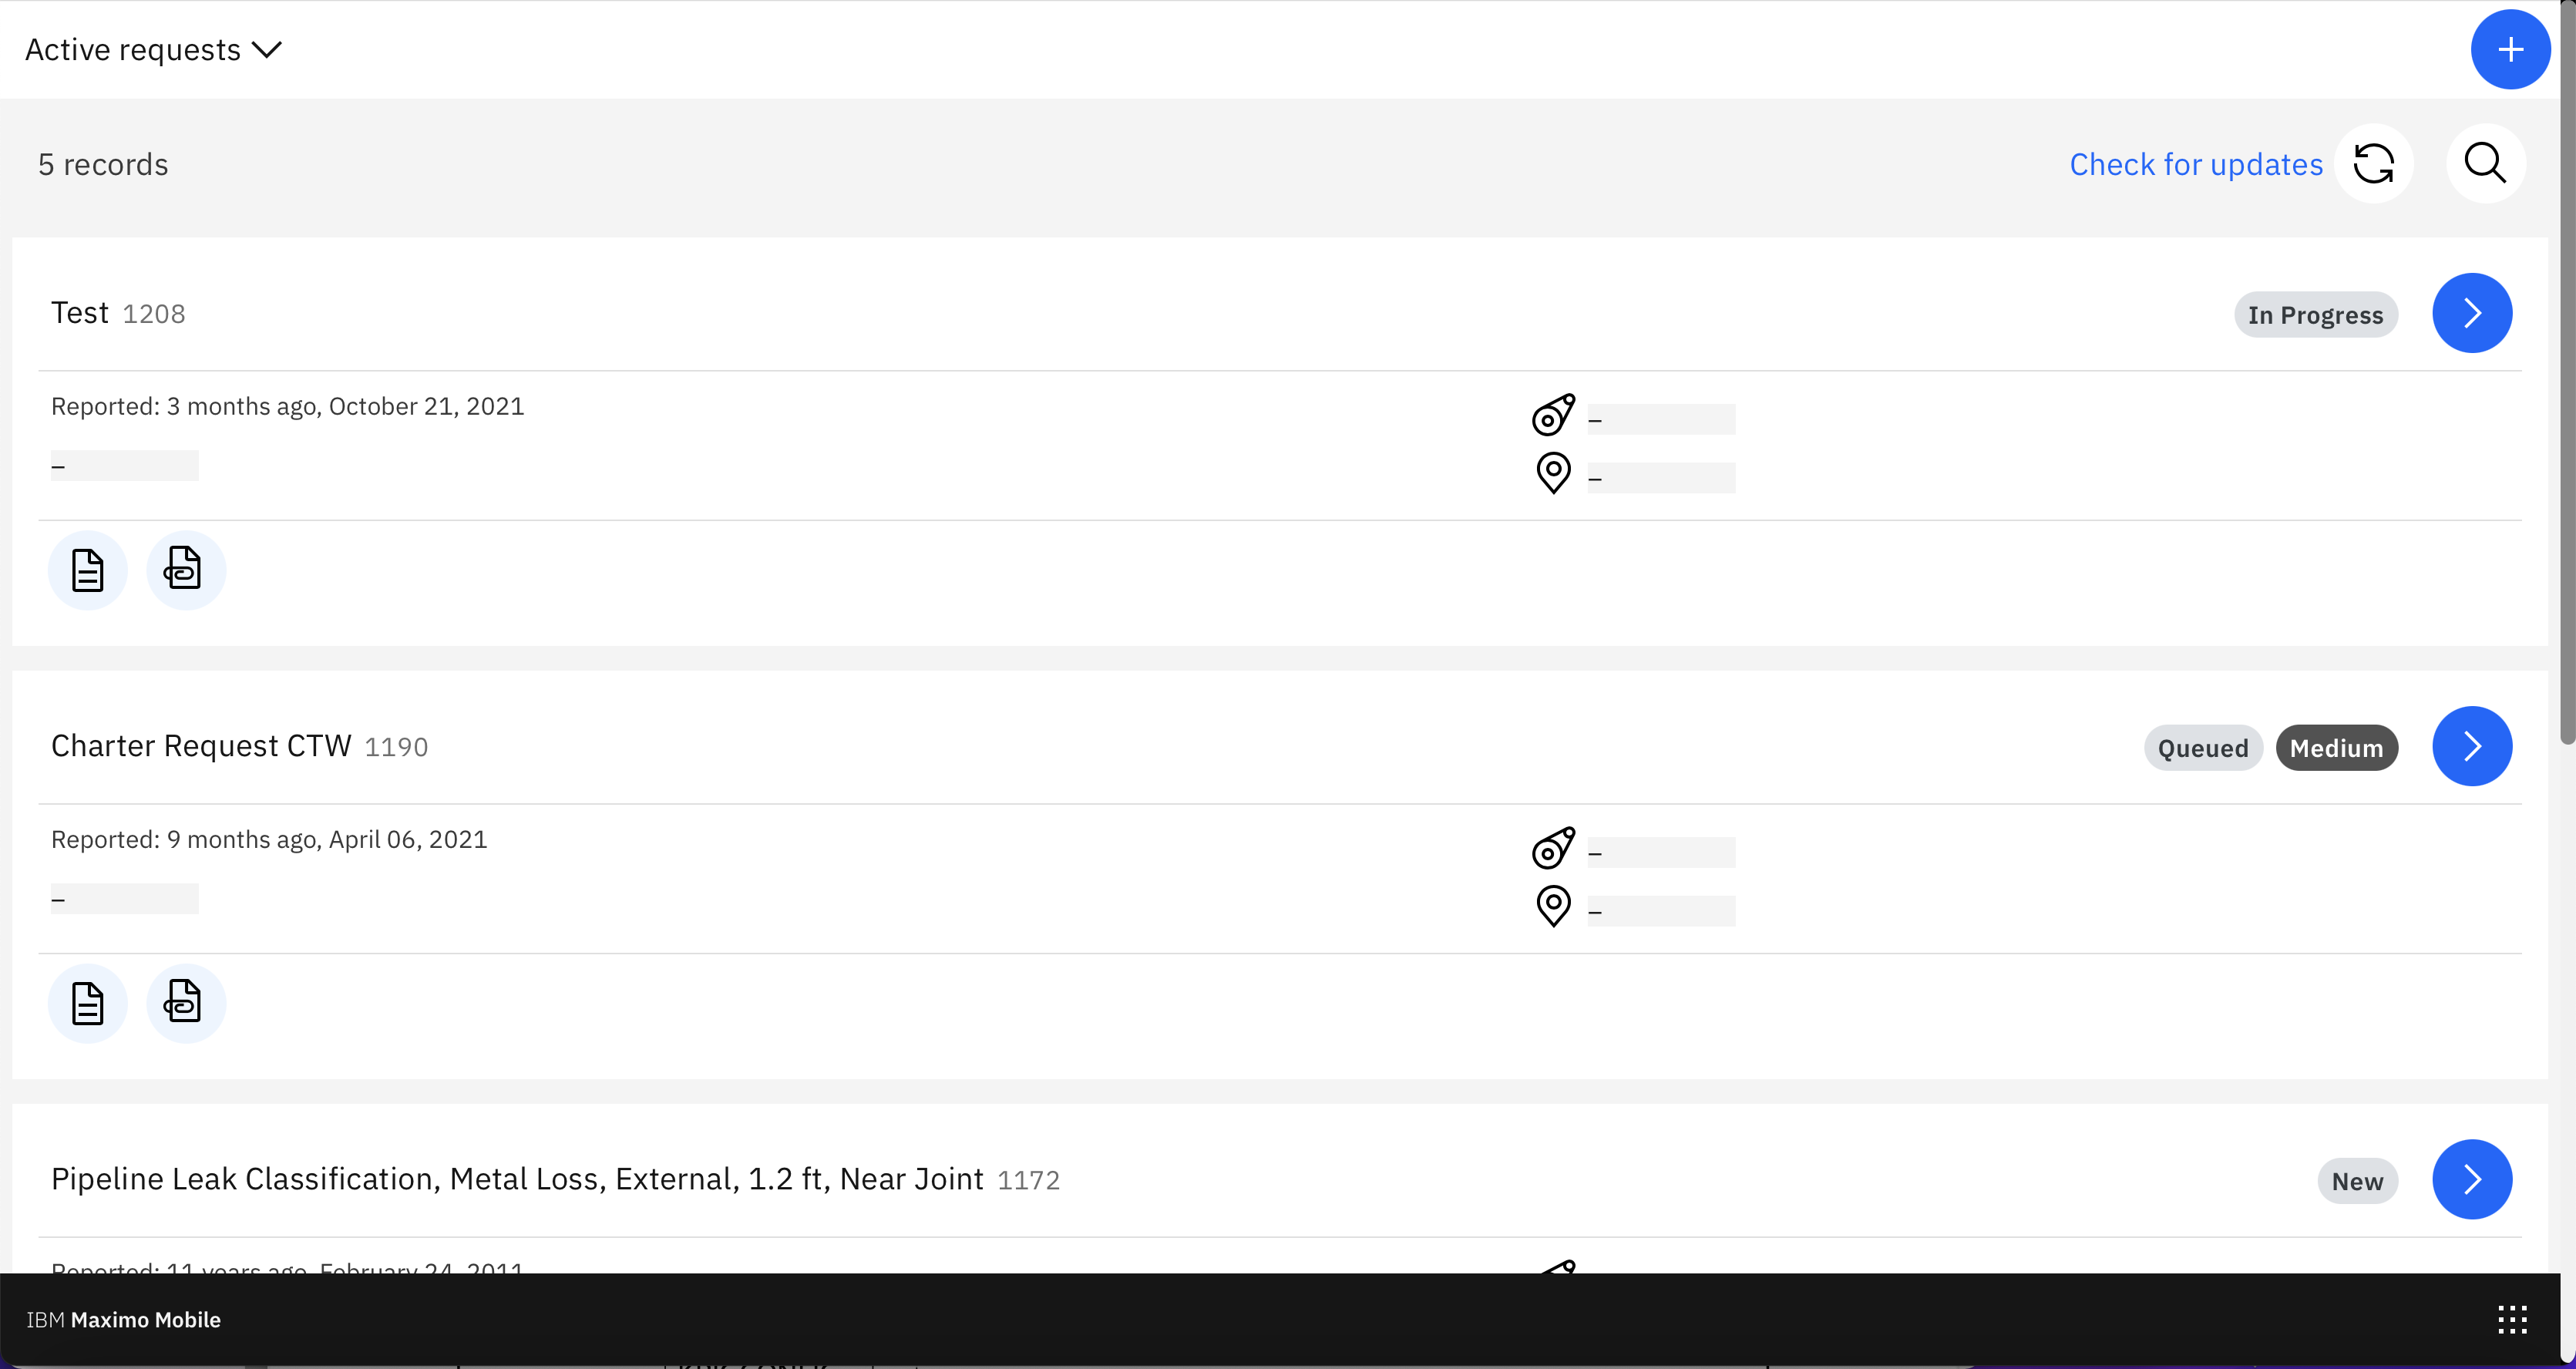The width and height of the screenshot is (2576, 1369).
Task: Open Charter Request CTW with its chevron button
Action: tap(2471, 746)
